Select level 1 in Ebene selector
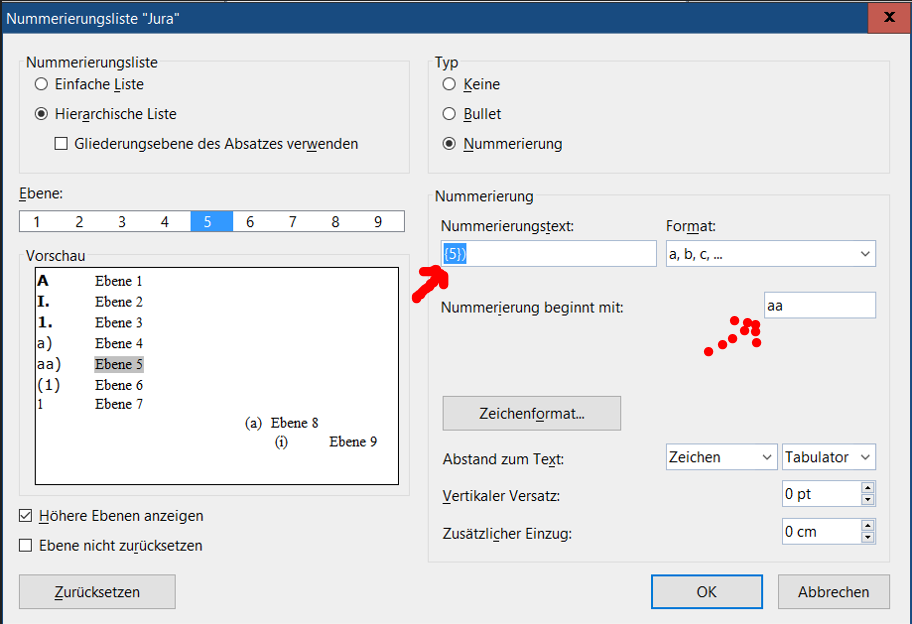Viewport: 912px width, 624px height. [37, 222]
